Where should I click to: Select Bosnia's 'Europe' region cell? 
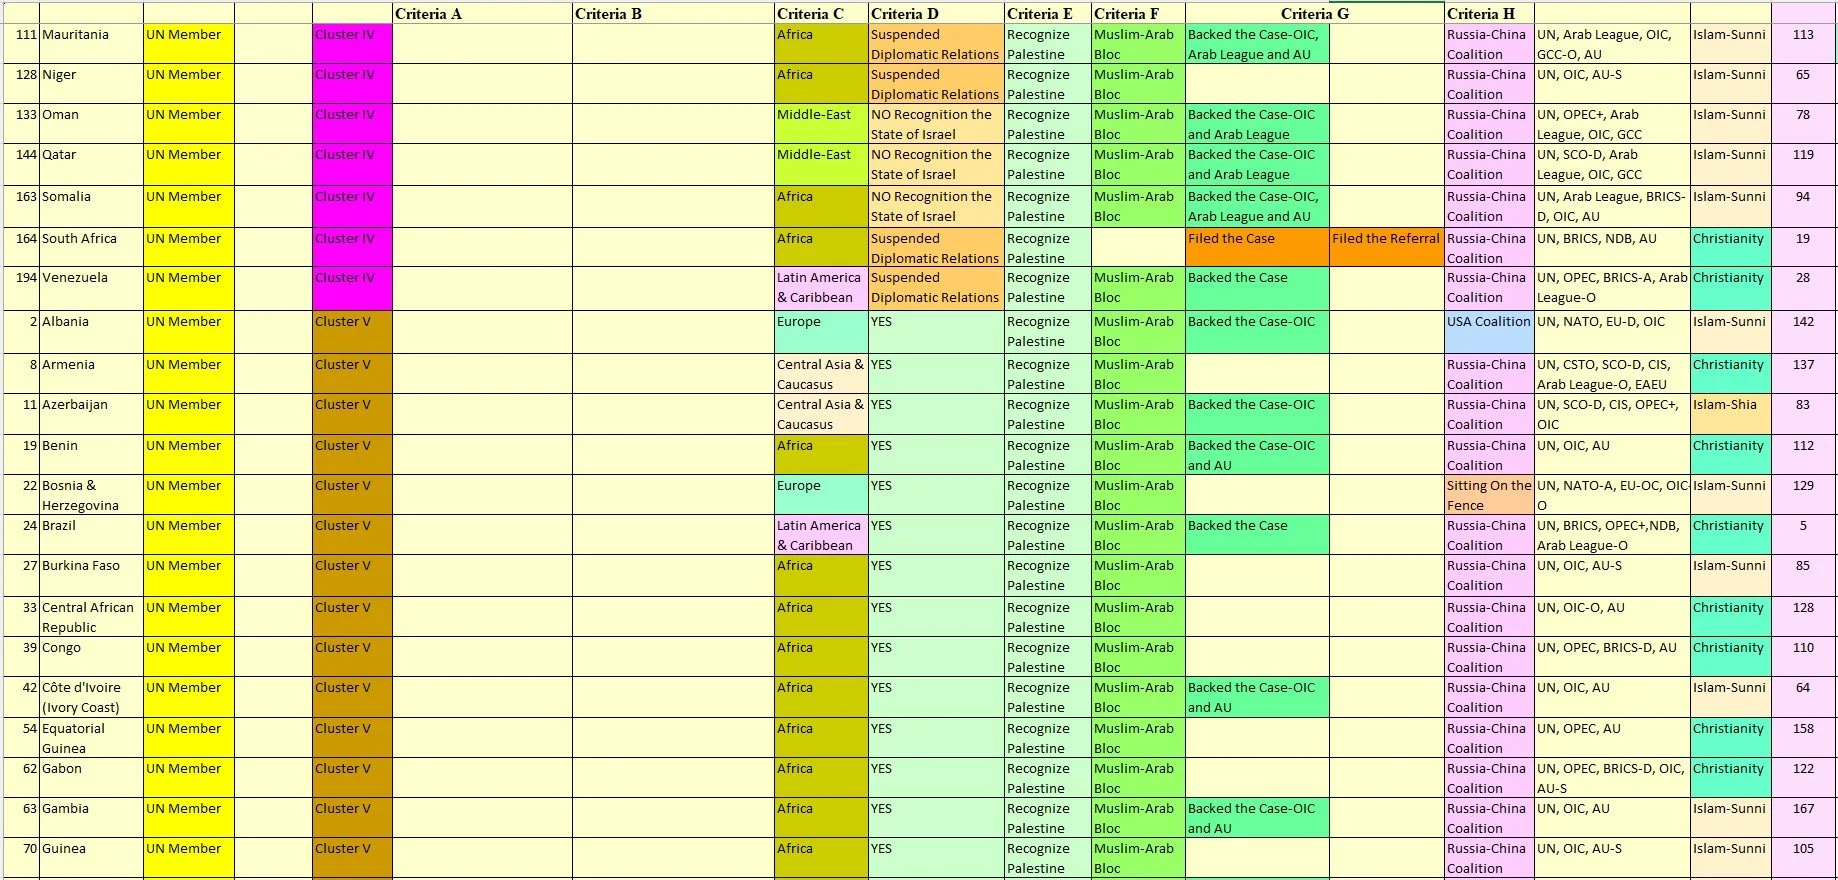[x=821, y=495]
